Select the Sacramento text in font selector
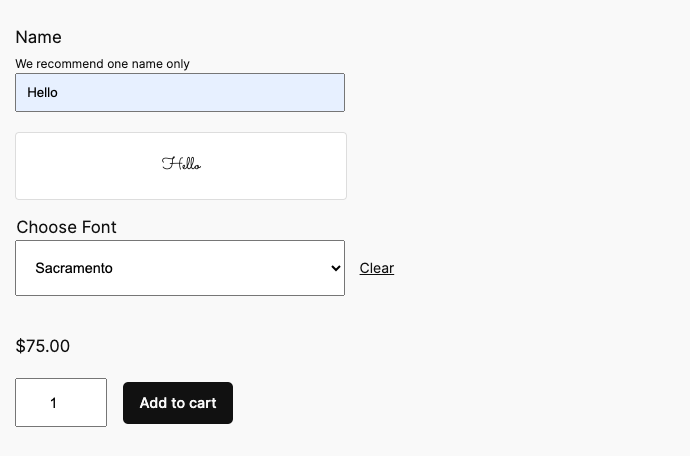This screenshot has height=456, width=690. coord(74,268)
